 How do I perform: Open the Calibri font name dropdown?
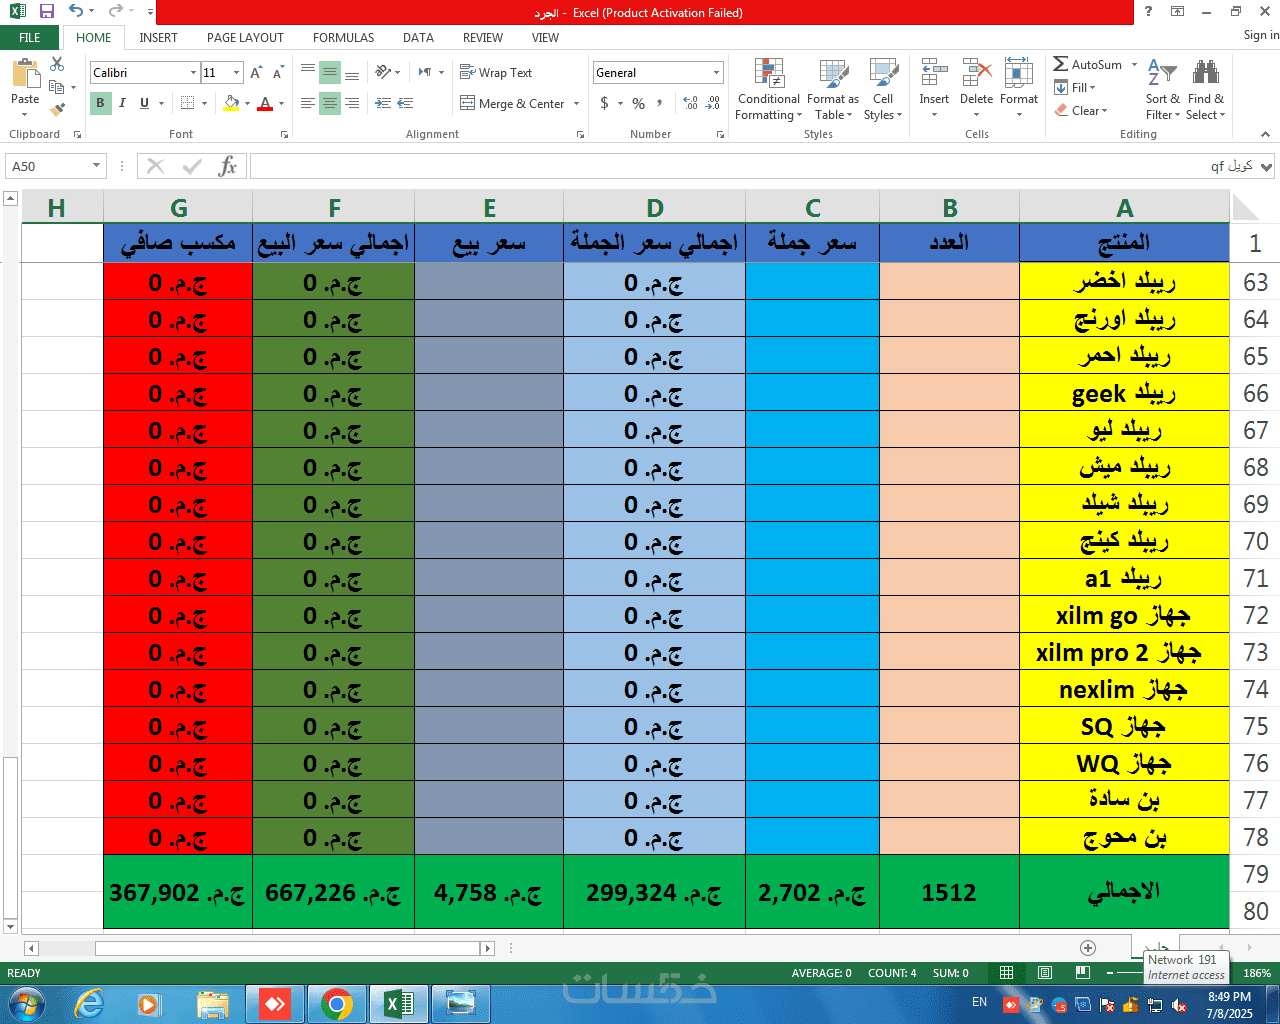[x=193, y=73]
